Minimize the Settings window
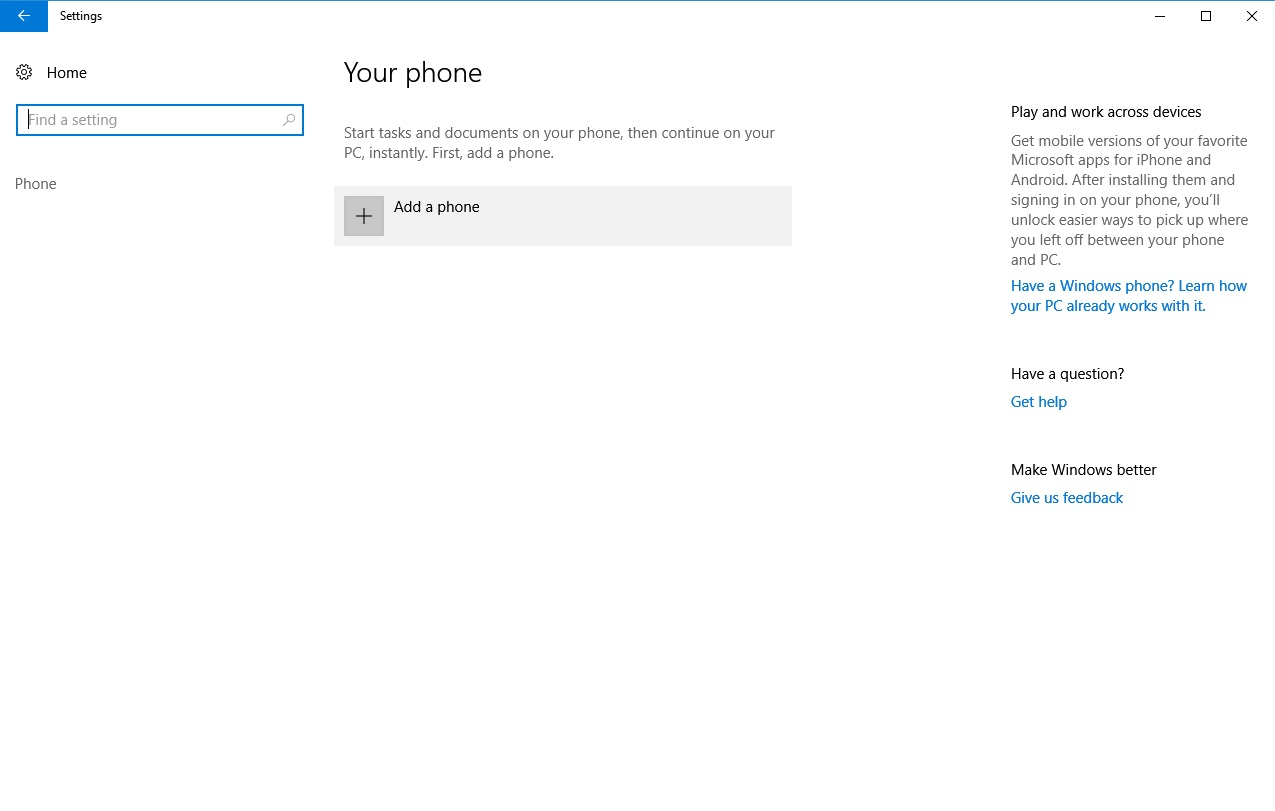Image resolution: width=1275 pixels, height=811 pixels. pos(1160,16)
